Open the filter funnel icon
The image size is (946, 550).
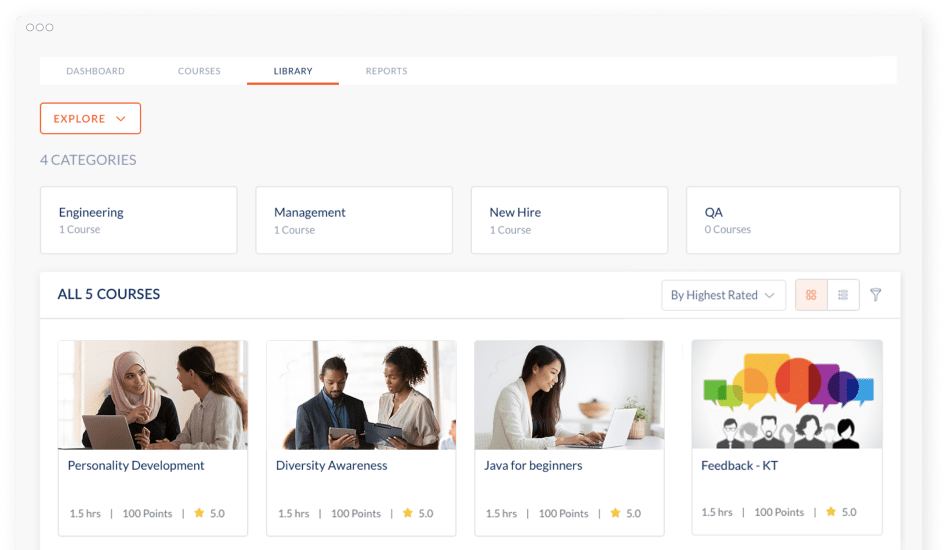click(875, 294)
